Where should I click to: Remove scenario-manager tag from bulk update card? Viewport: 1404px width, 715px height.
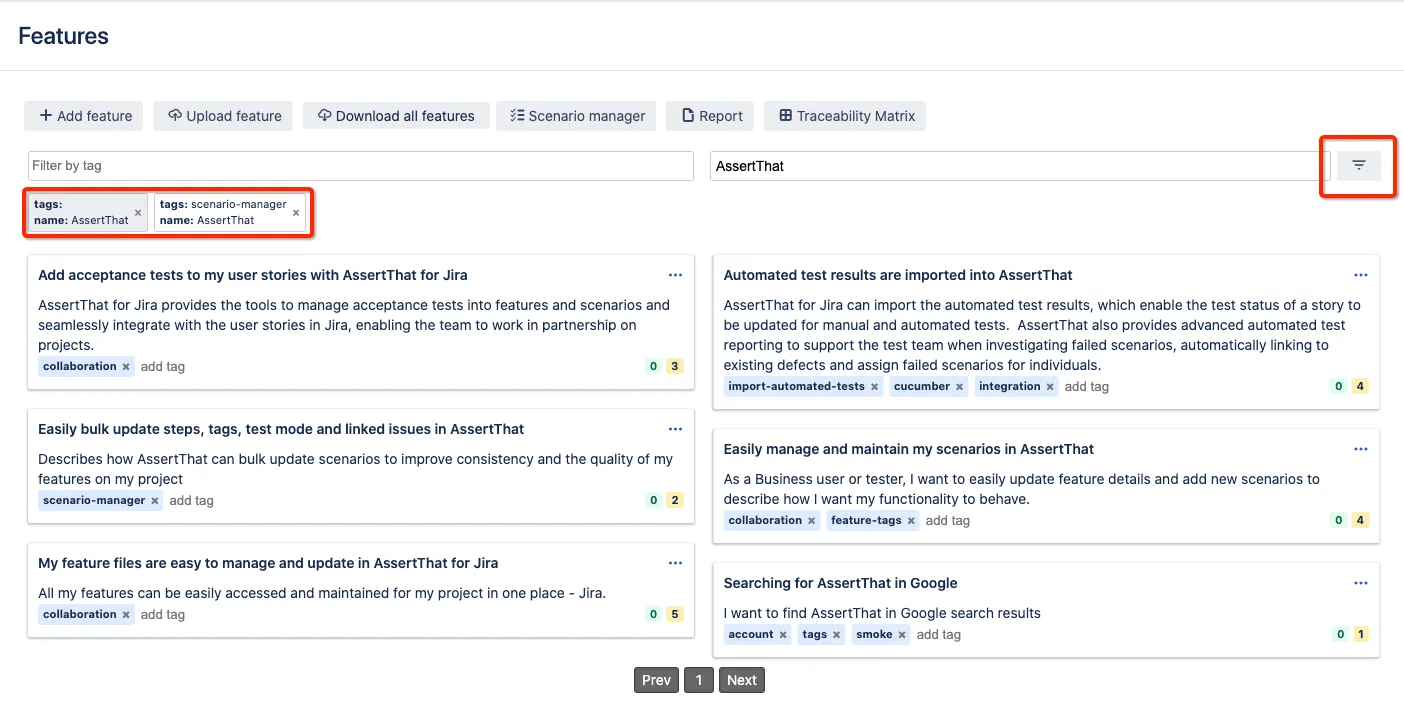pyautogui.click(x=155, y=501)
